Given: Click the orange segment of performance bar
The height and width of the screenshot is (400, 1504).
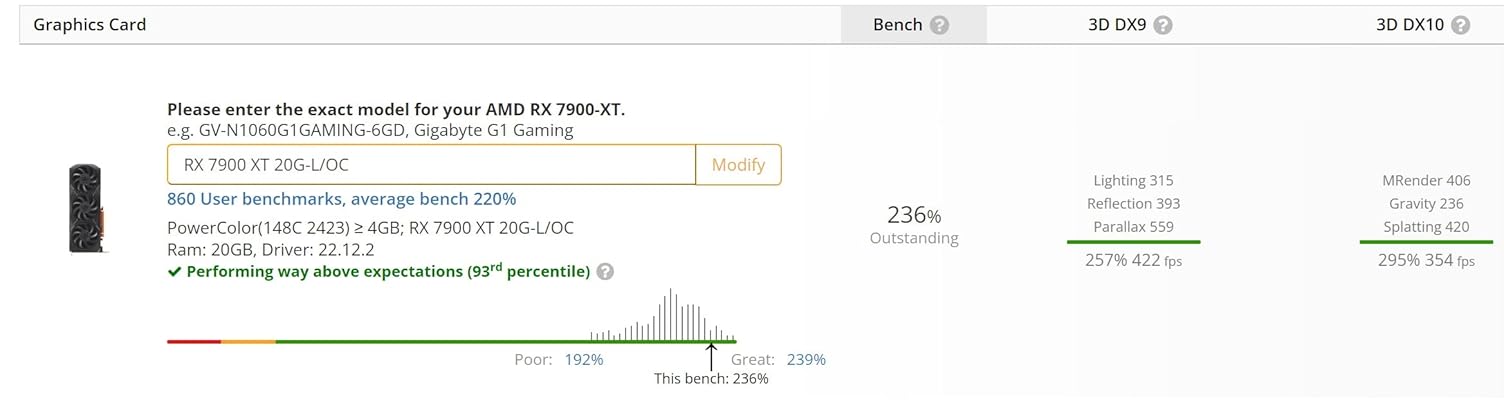Looking at the screenshot, I should (x=248, y=342).
